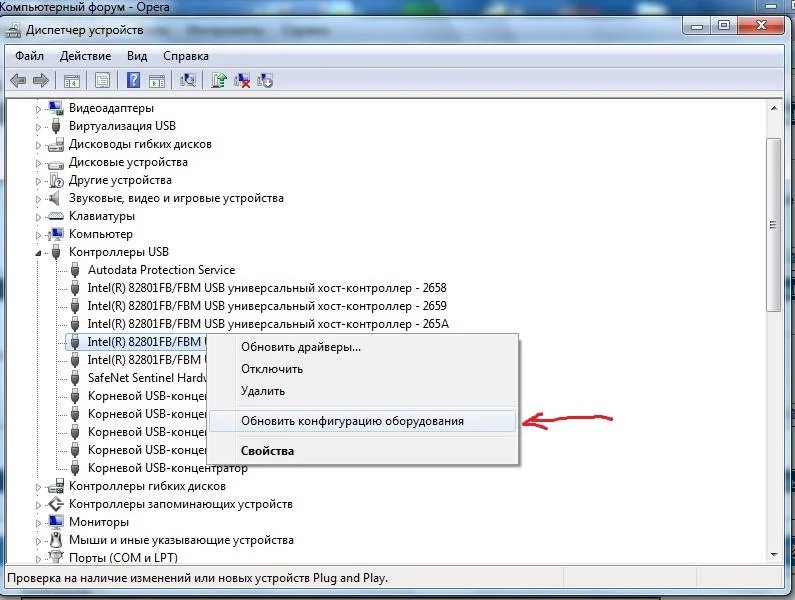
Task: Click the mouse icon beside Мыши и иные
Action: pos(56,540)
